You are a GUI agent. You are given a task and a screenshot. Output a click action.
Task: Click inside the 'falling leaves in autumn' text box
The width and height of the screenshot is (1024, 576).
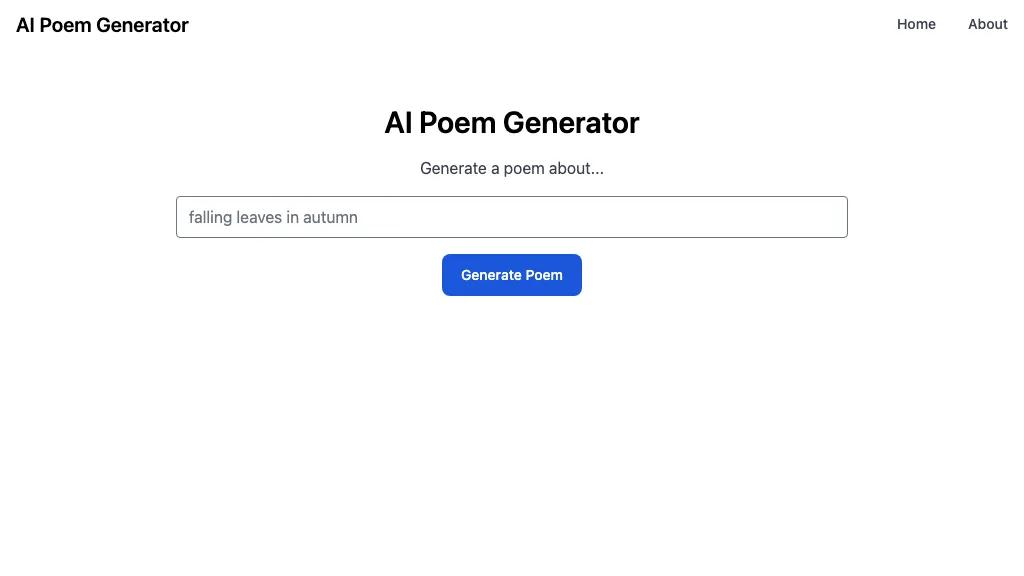point(511,217)
